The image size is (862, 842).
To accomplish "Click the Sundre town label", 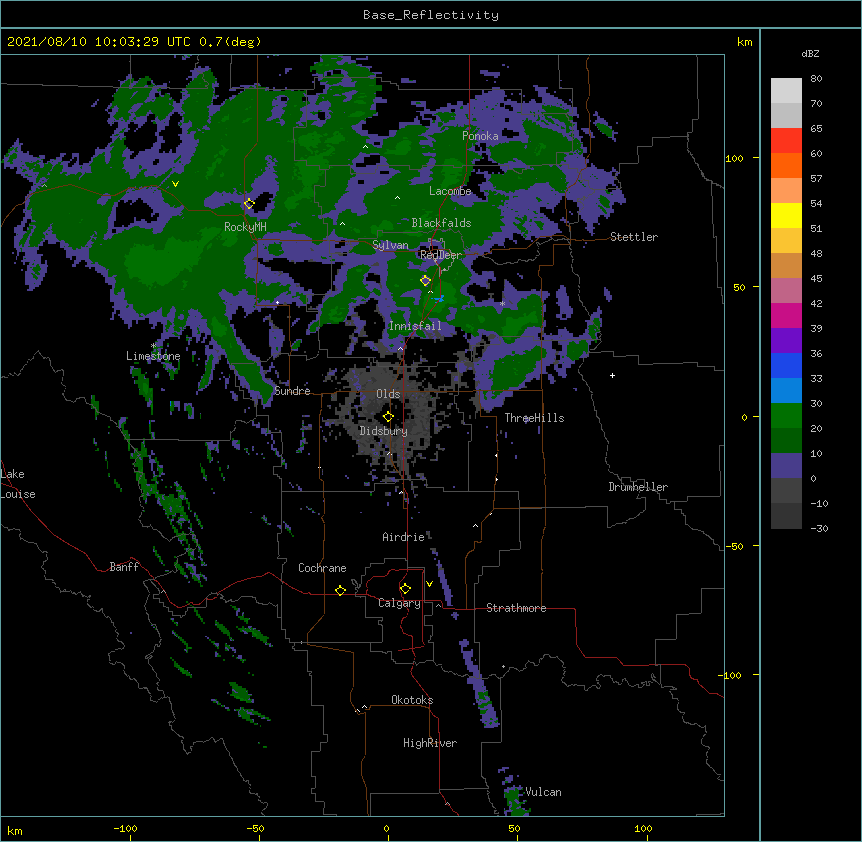I will click(x=292, y=391).
